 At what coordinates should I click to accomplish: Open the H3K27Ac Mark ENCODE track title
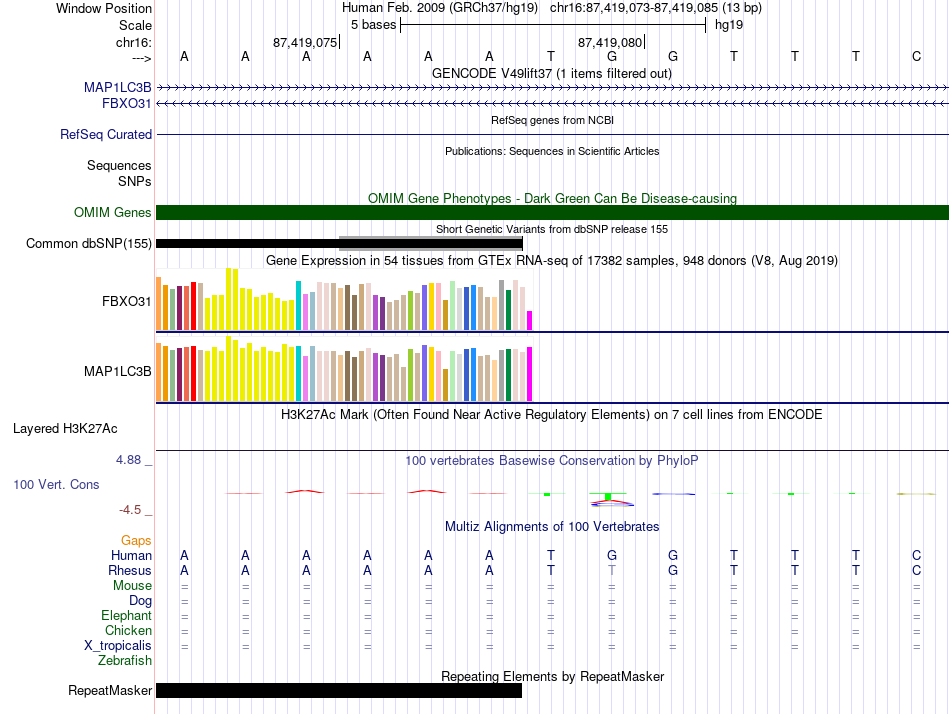coord(552,415)
